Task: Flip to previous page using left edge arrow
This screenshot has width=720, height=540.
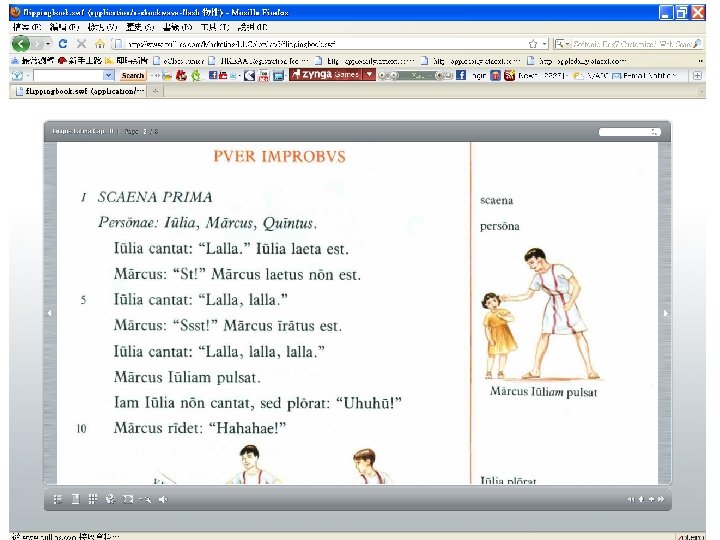Action: coord(50,313)
